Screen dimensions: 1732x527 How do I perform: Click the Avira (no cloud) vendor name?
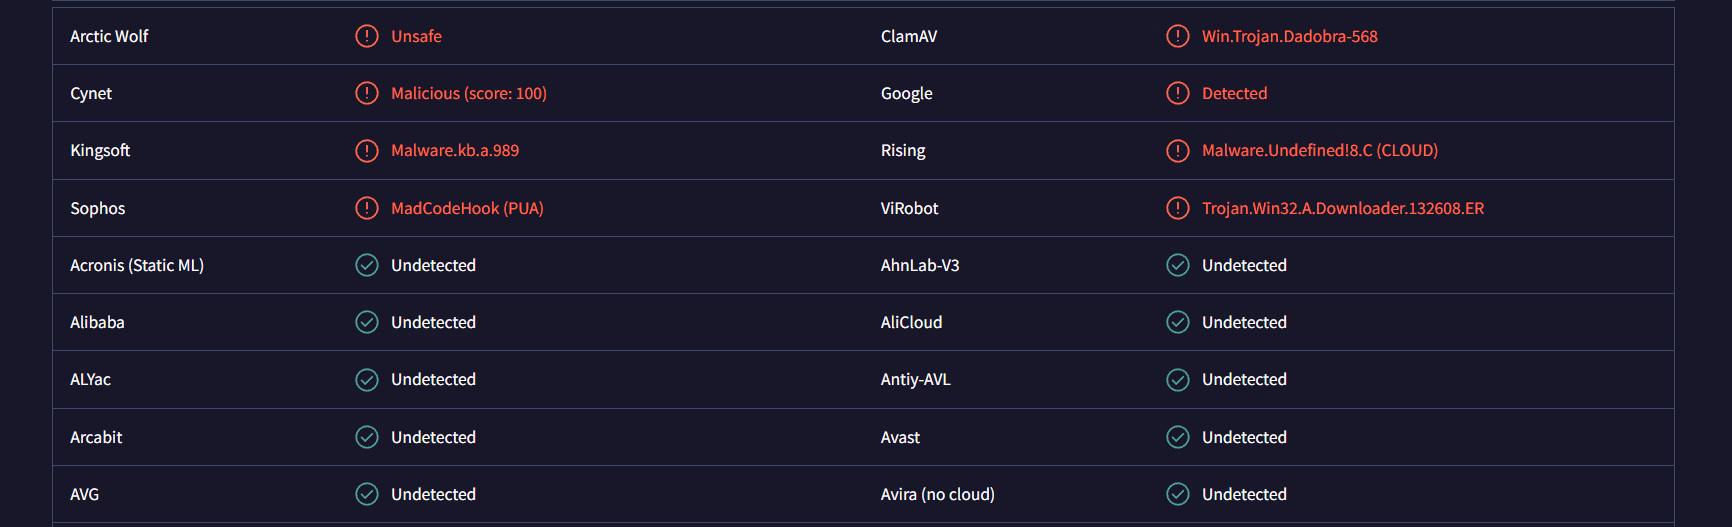tap(937, 494)
